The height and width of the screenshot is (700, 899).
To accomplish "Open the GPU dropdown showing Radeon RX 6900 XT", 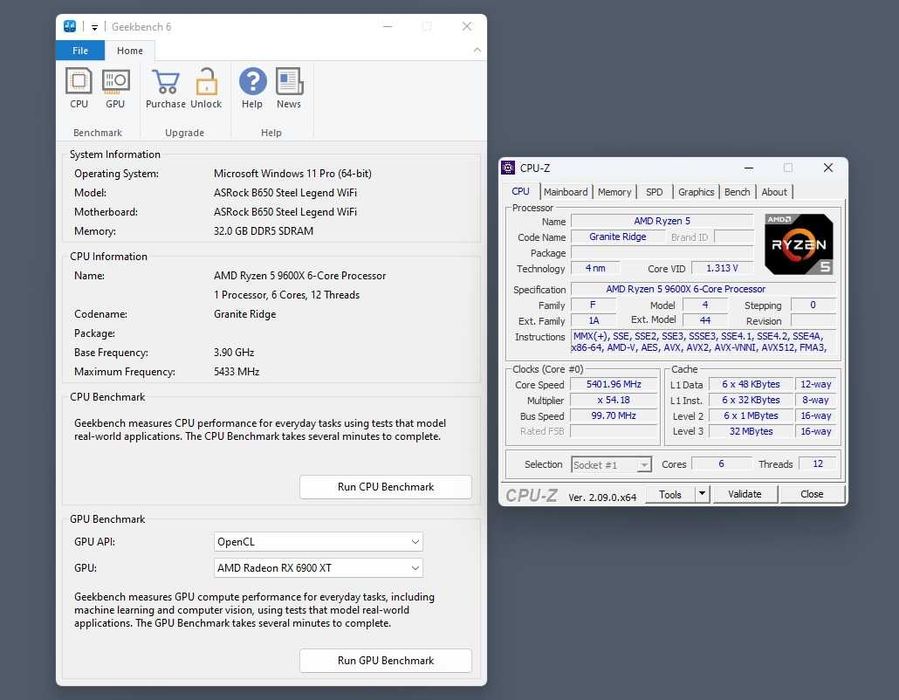I will pyautogui.click(x=318, y=568).
